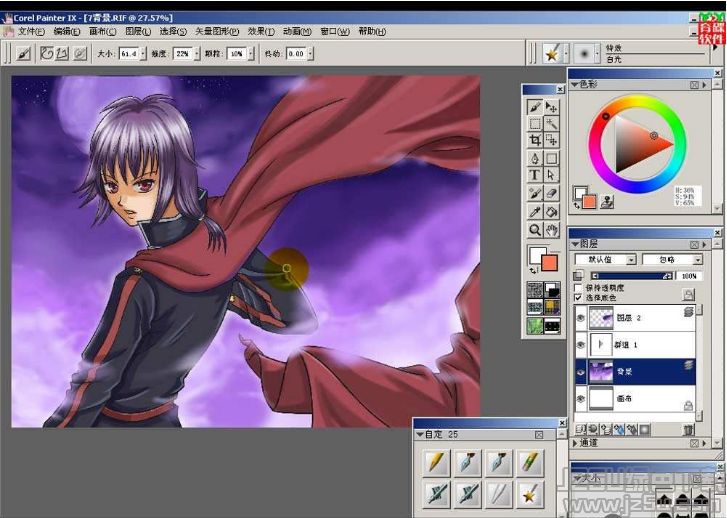
Task: Select the Shape Selection arrow tool
Action: tap(551, 175)
